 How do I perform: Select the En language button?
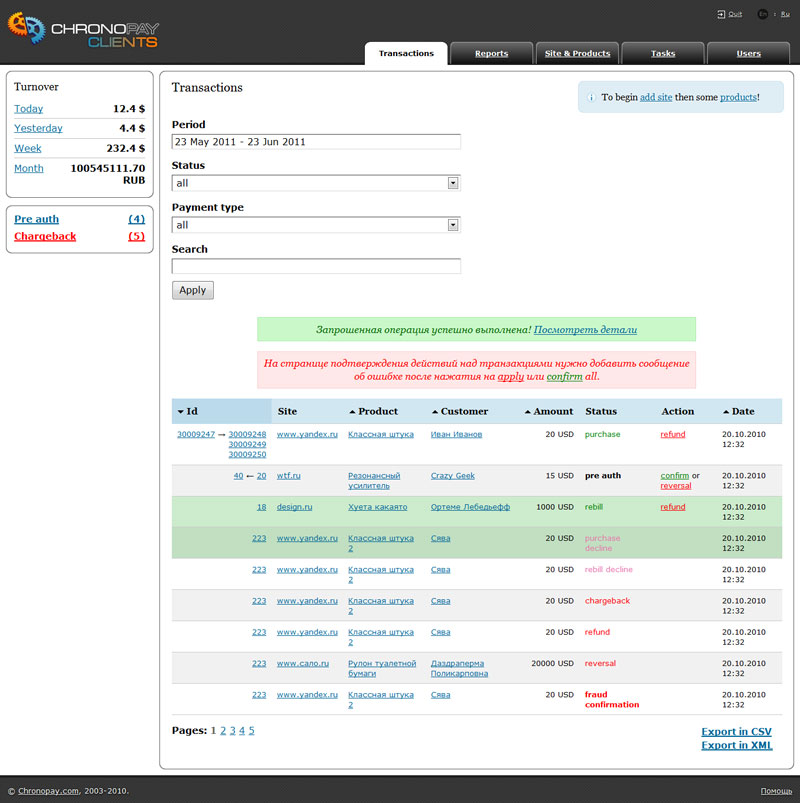[763, 14]
